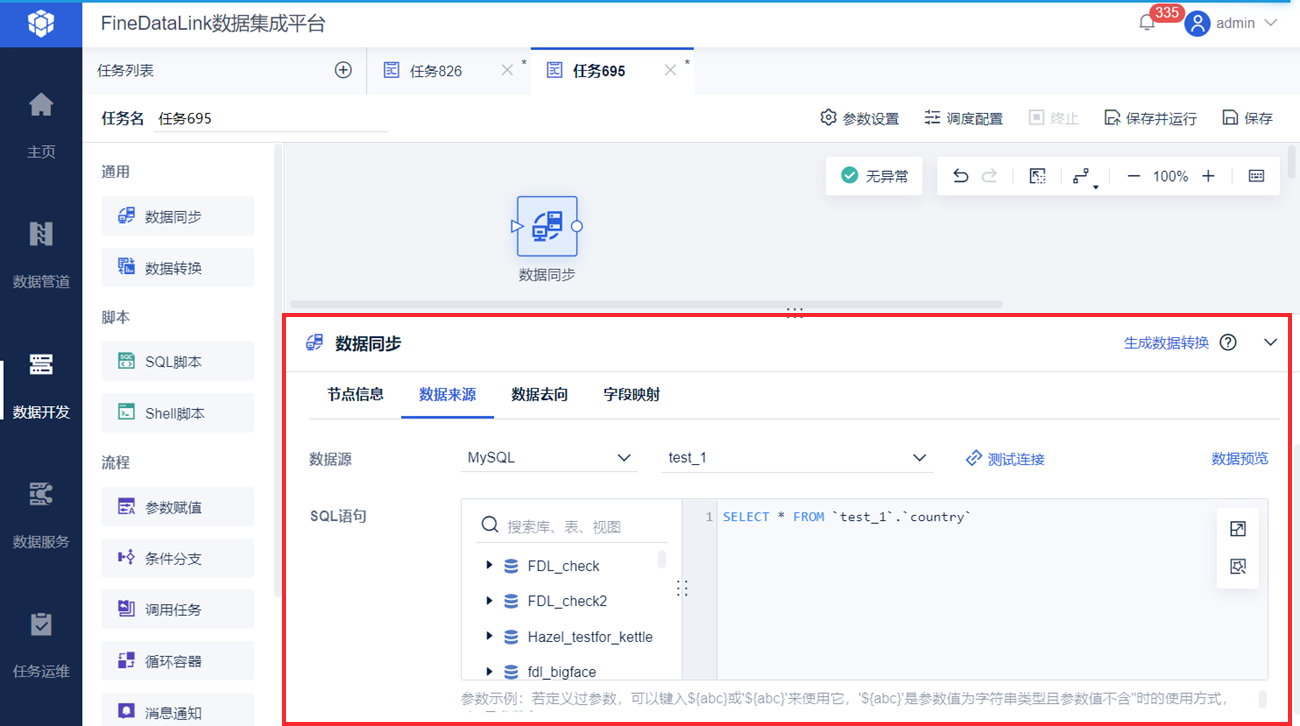Open the help icon beside 生成数据转换
This screenshot has height=726, width=1300.
[x=1228, y=343]
